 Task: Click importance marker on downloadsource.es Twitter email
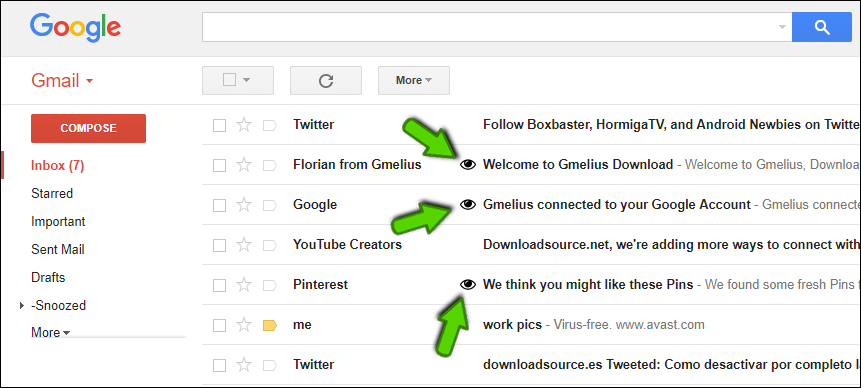pos(270,365)
